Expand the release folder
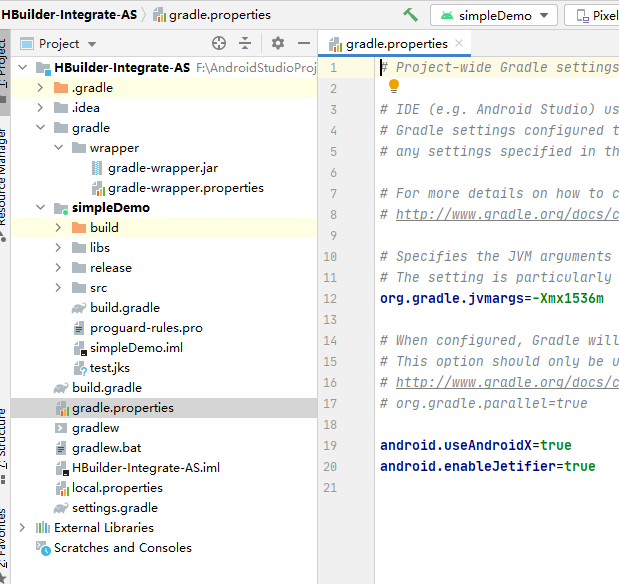619x584 pixels. tap(58, 268)
